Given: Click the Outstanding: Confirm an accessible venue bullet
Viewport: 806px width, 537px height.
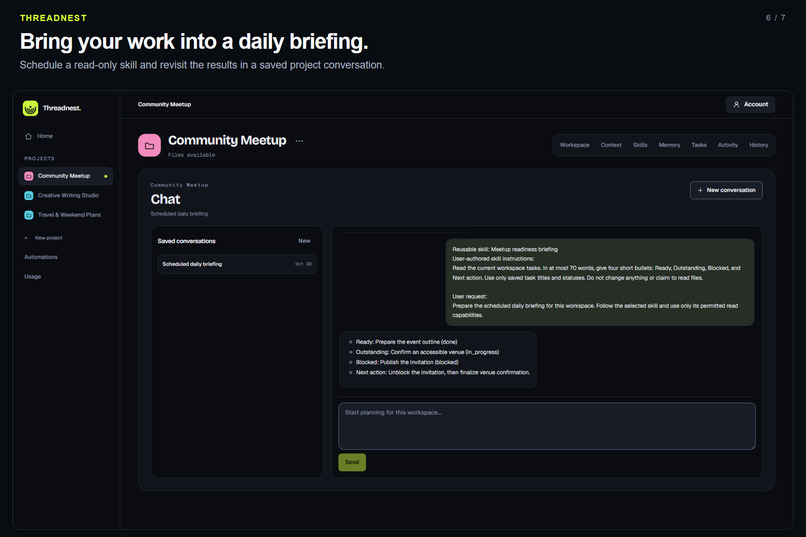Looking at the screenshot, I should point(427,352).
